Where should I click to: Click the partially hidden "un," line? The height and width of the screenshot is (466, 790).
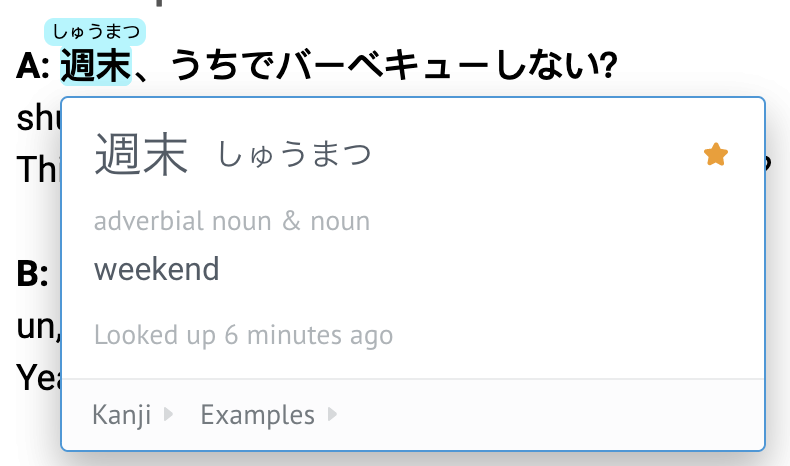pos(38,326)
